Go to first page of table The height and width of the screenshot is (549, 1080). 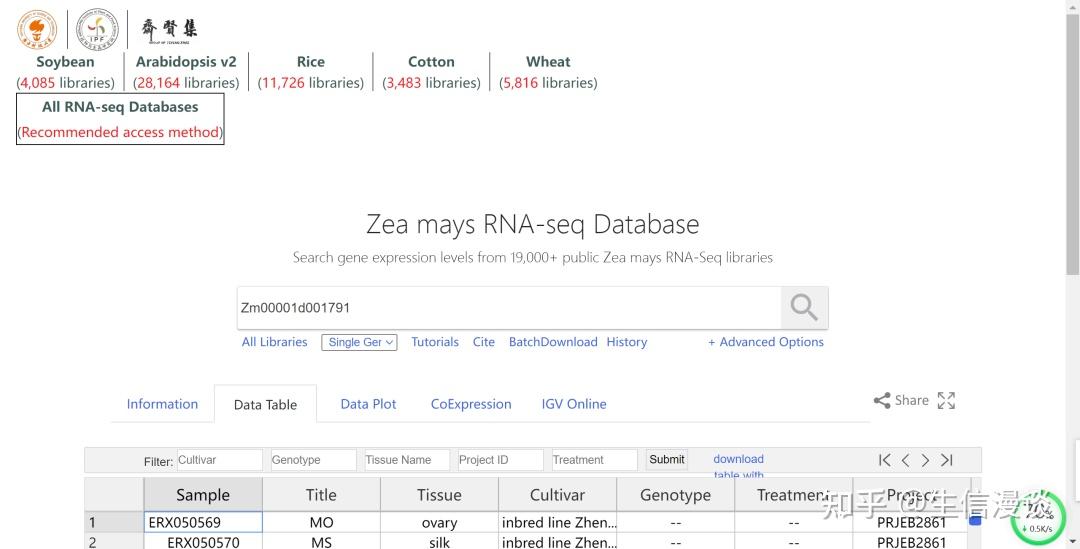[884, 460]
